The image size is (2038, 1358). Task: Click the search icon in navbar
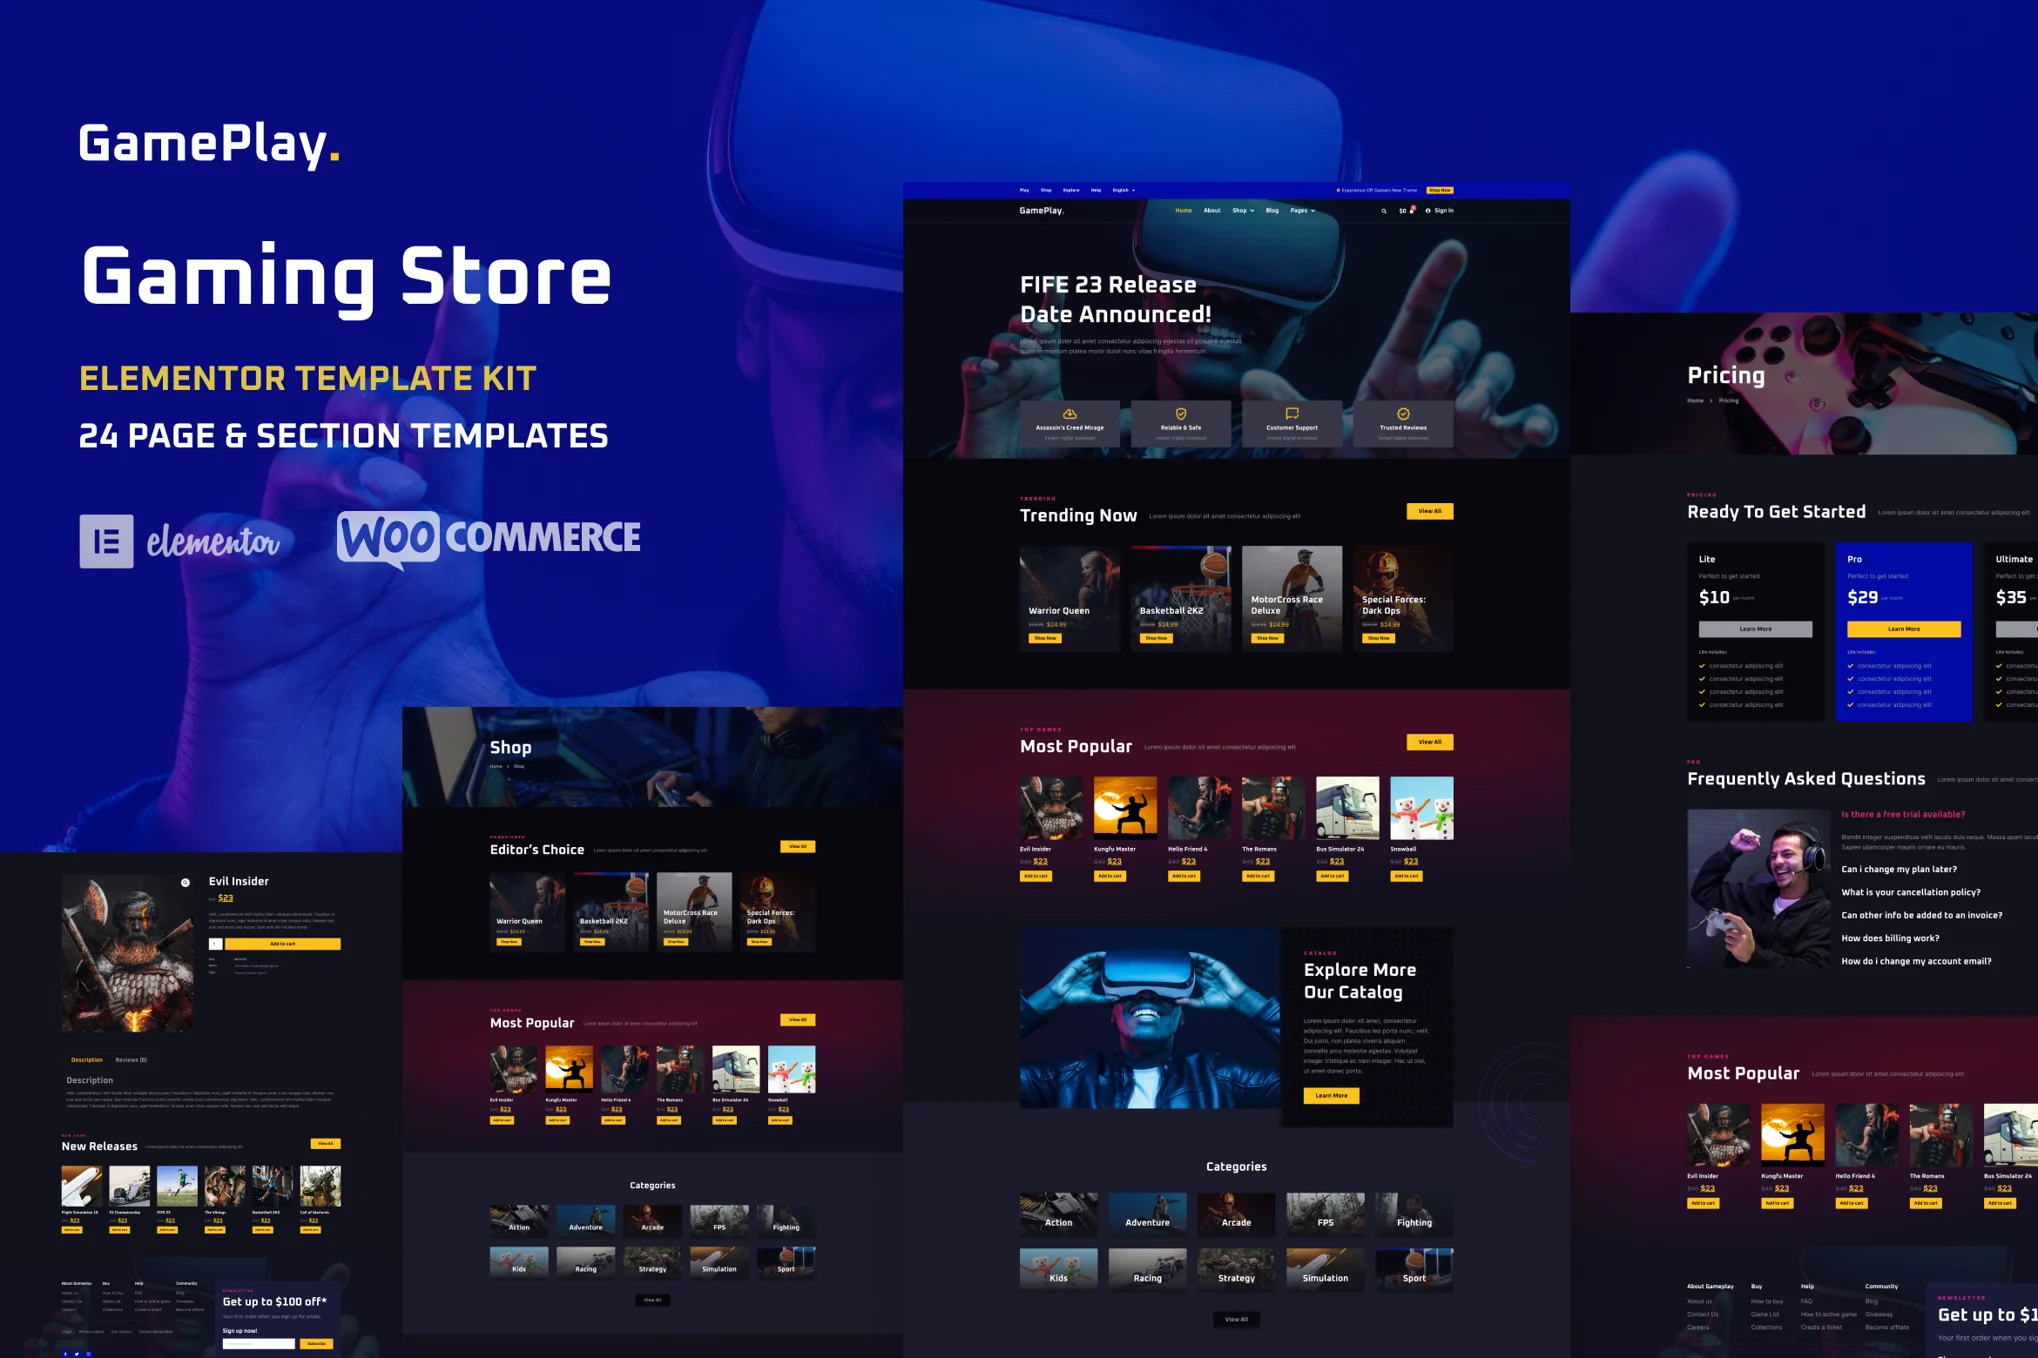pos(1380,211)
